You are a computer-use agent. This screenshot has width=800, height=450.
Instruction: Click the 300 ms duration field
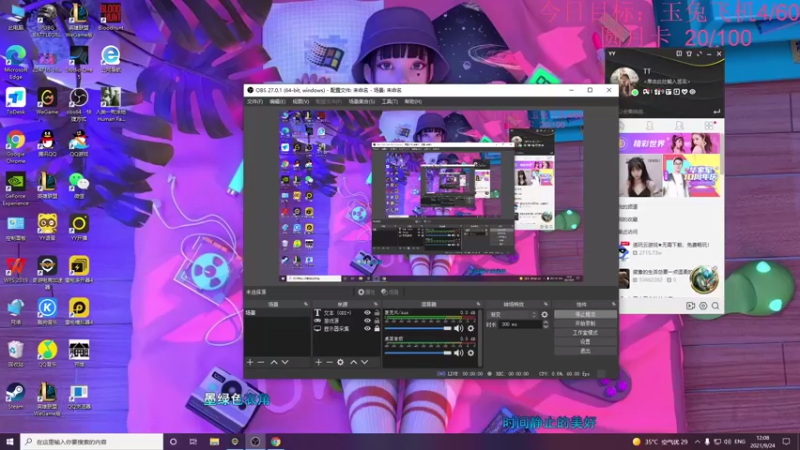point(520,324)
